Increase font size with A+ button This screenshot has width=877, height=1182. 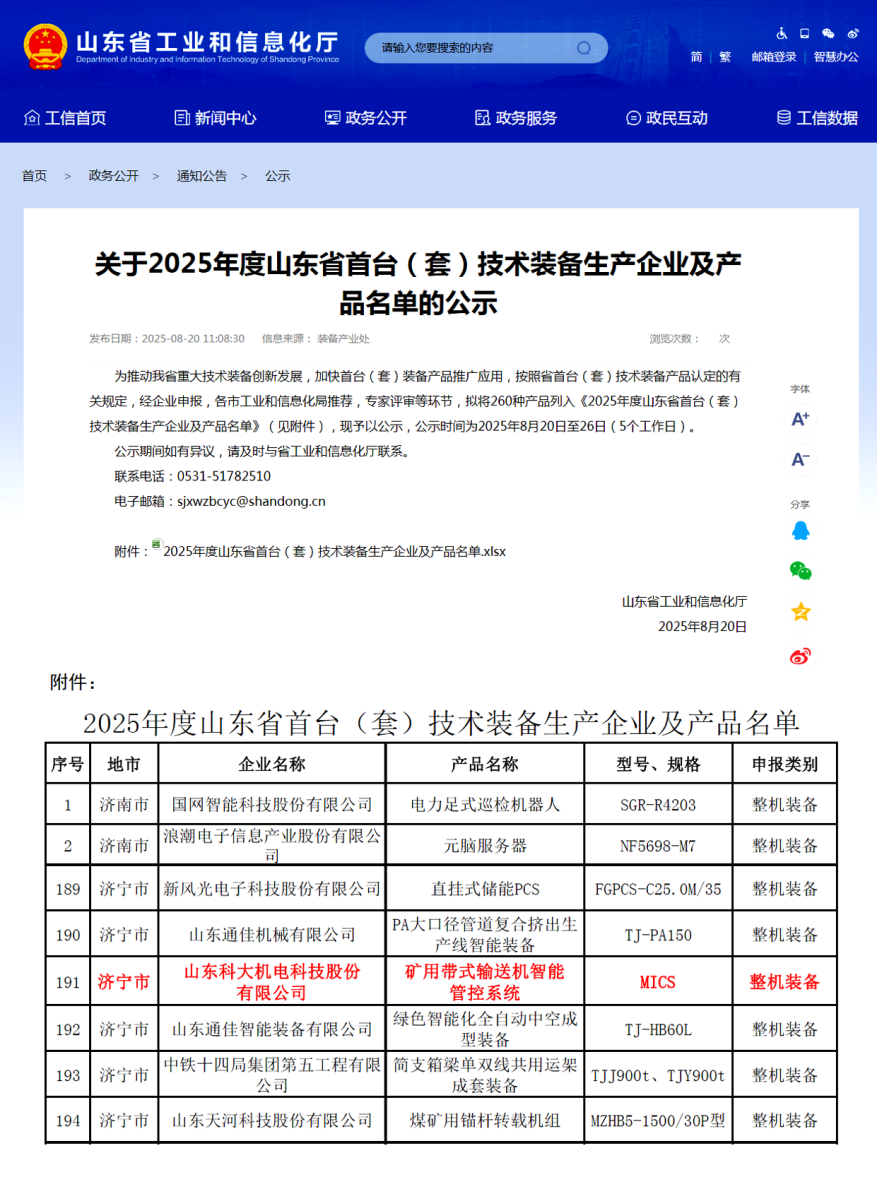point(800,419)
